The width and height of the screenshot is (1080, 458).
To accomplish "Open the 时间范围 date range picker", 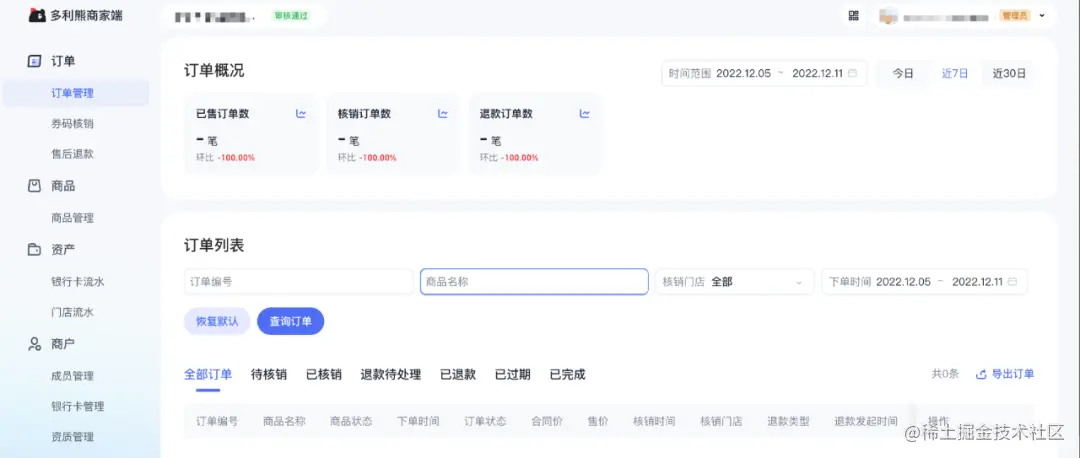I will point(765,73).
